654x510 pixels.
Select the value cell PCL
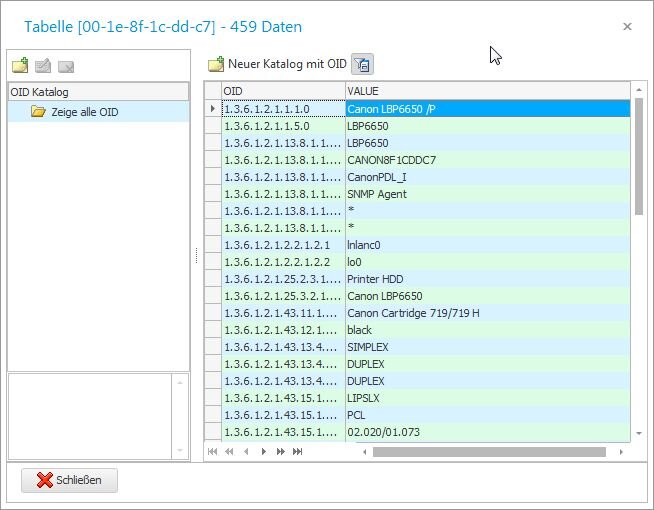(488, 415)
